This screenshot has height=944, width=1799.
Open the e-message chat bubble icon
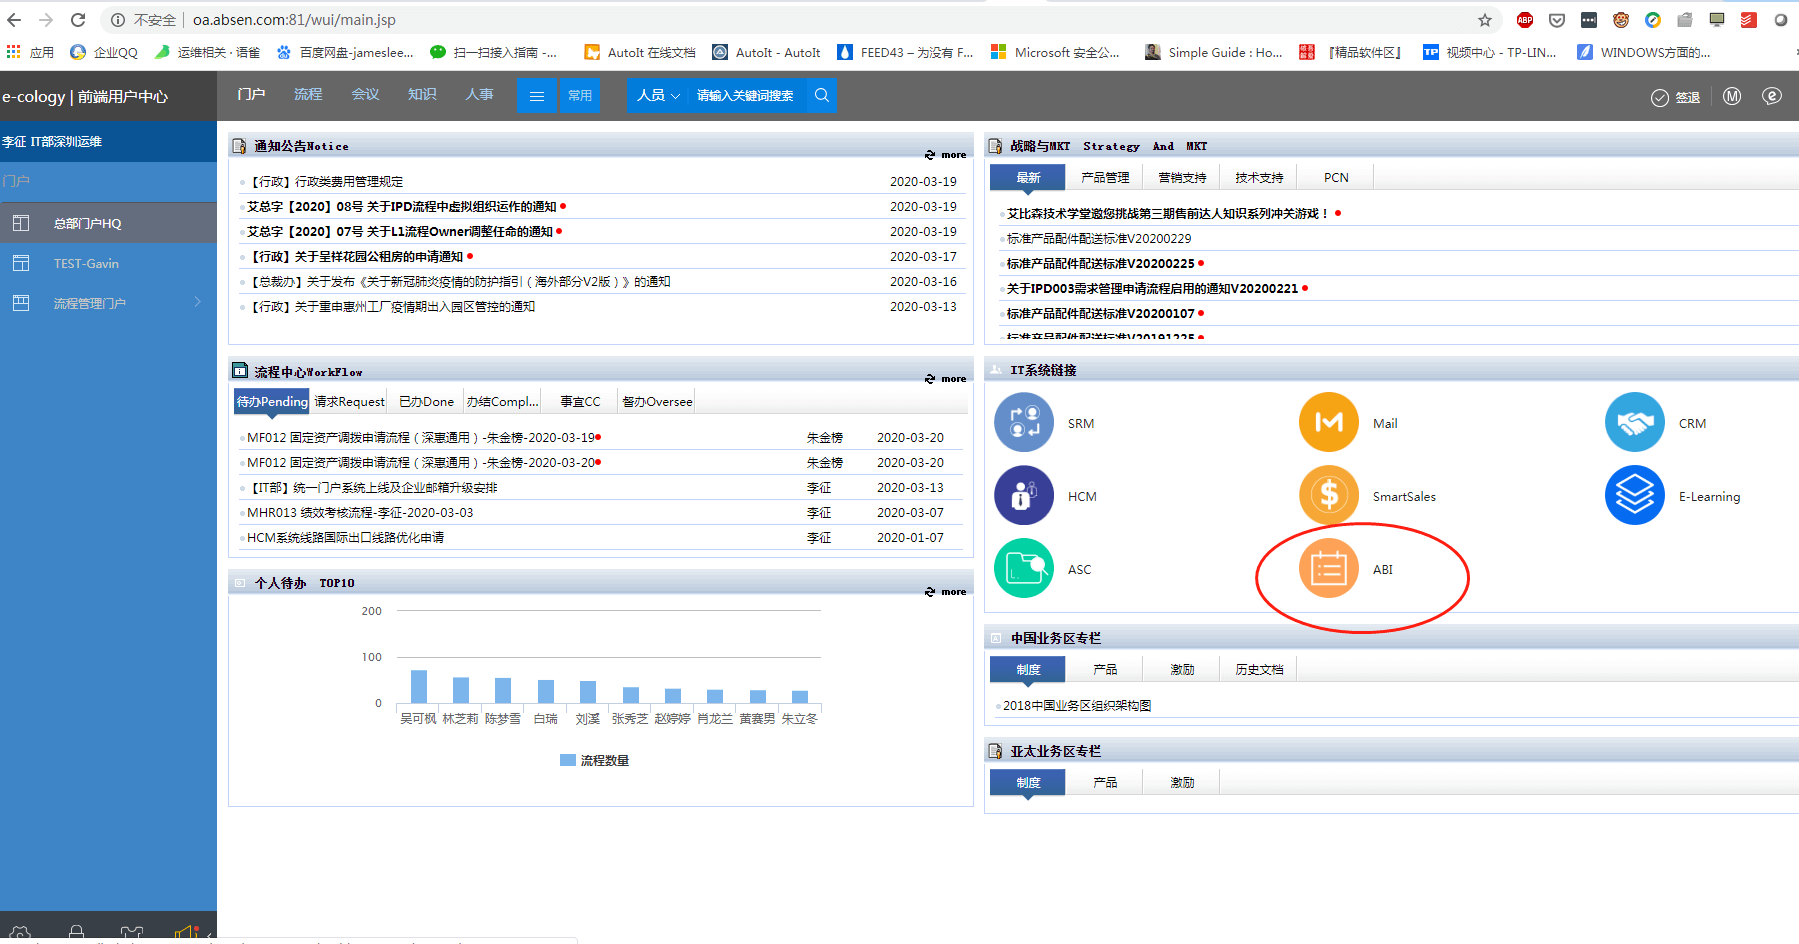coord(1772,96)
